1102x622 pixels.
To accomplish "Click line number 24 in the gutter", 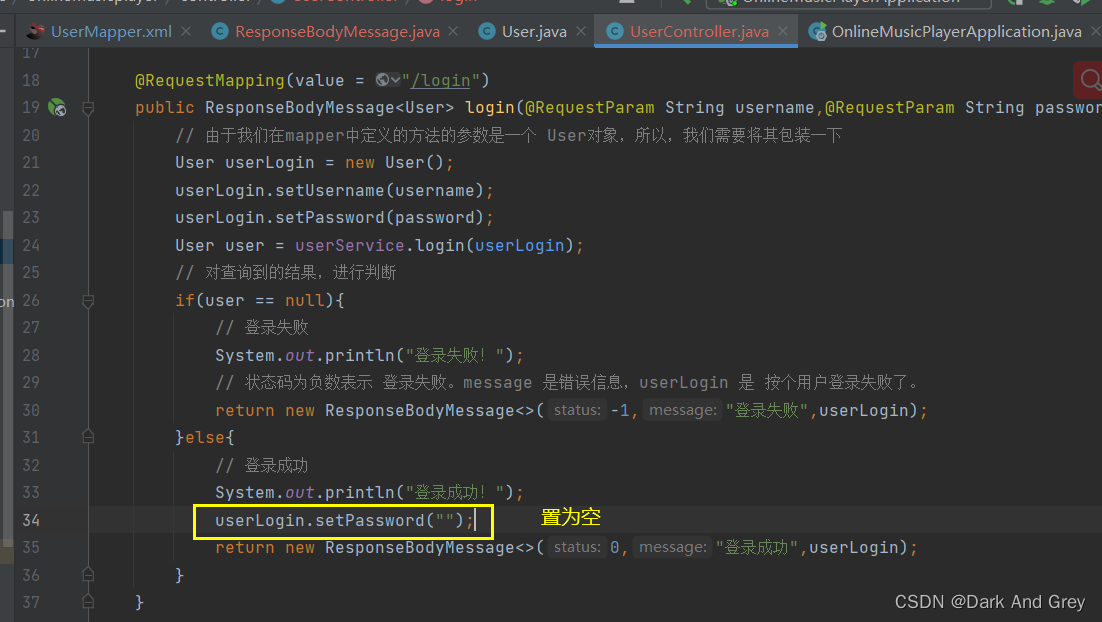I will point(31,245).
